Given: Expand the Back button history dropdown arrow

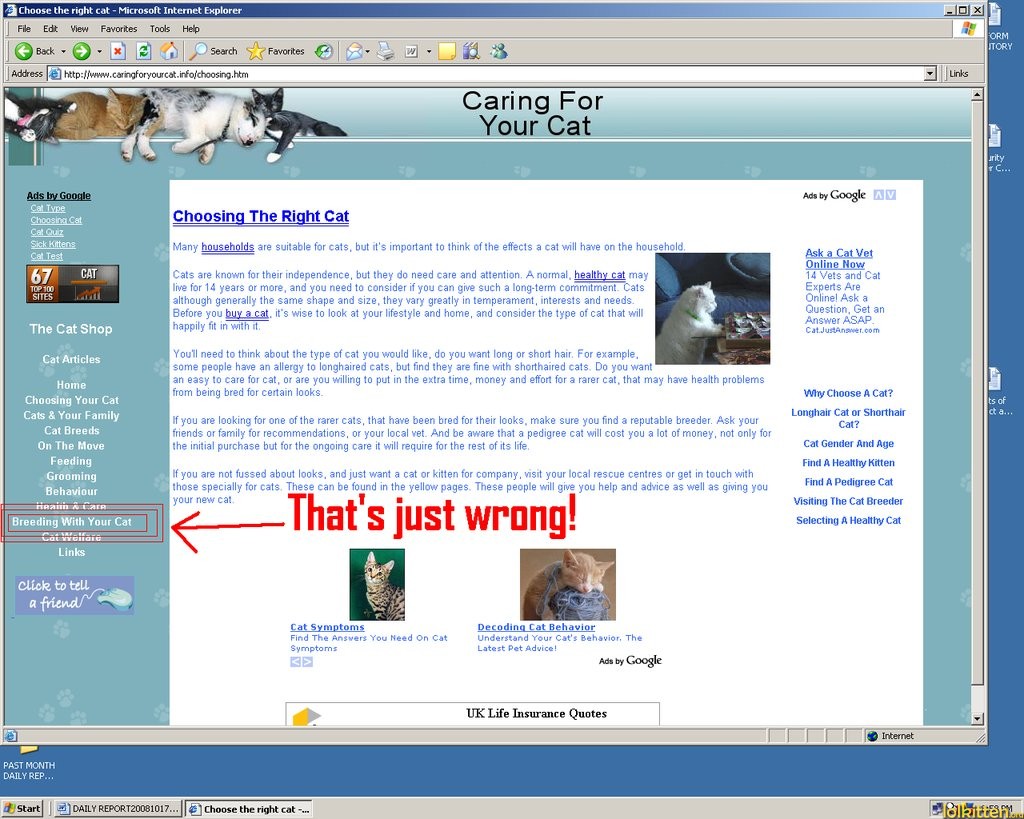Looking at the screenshot, I should 63,51.
